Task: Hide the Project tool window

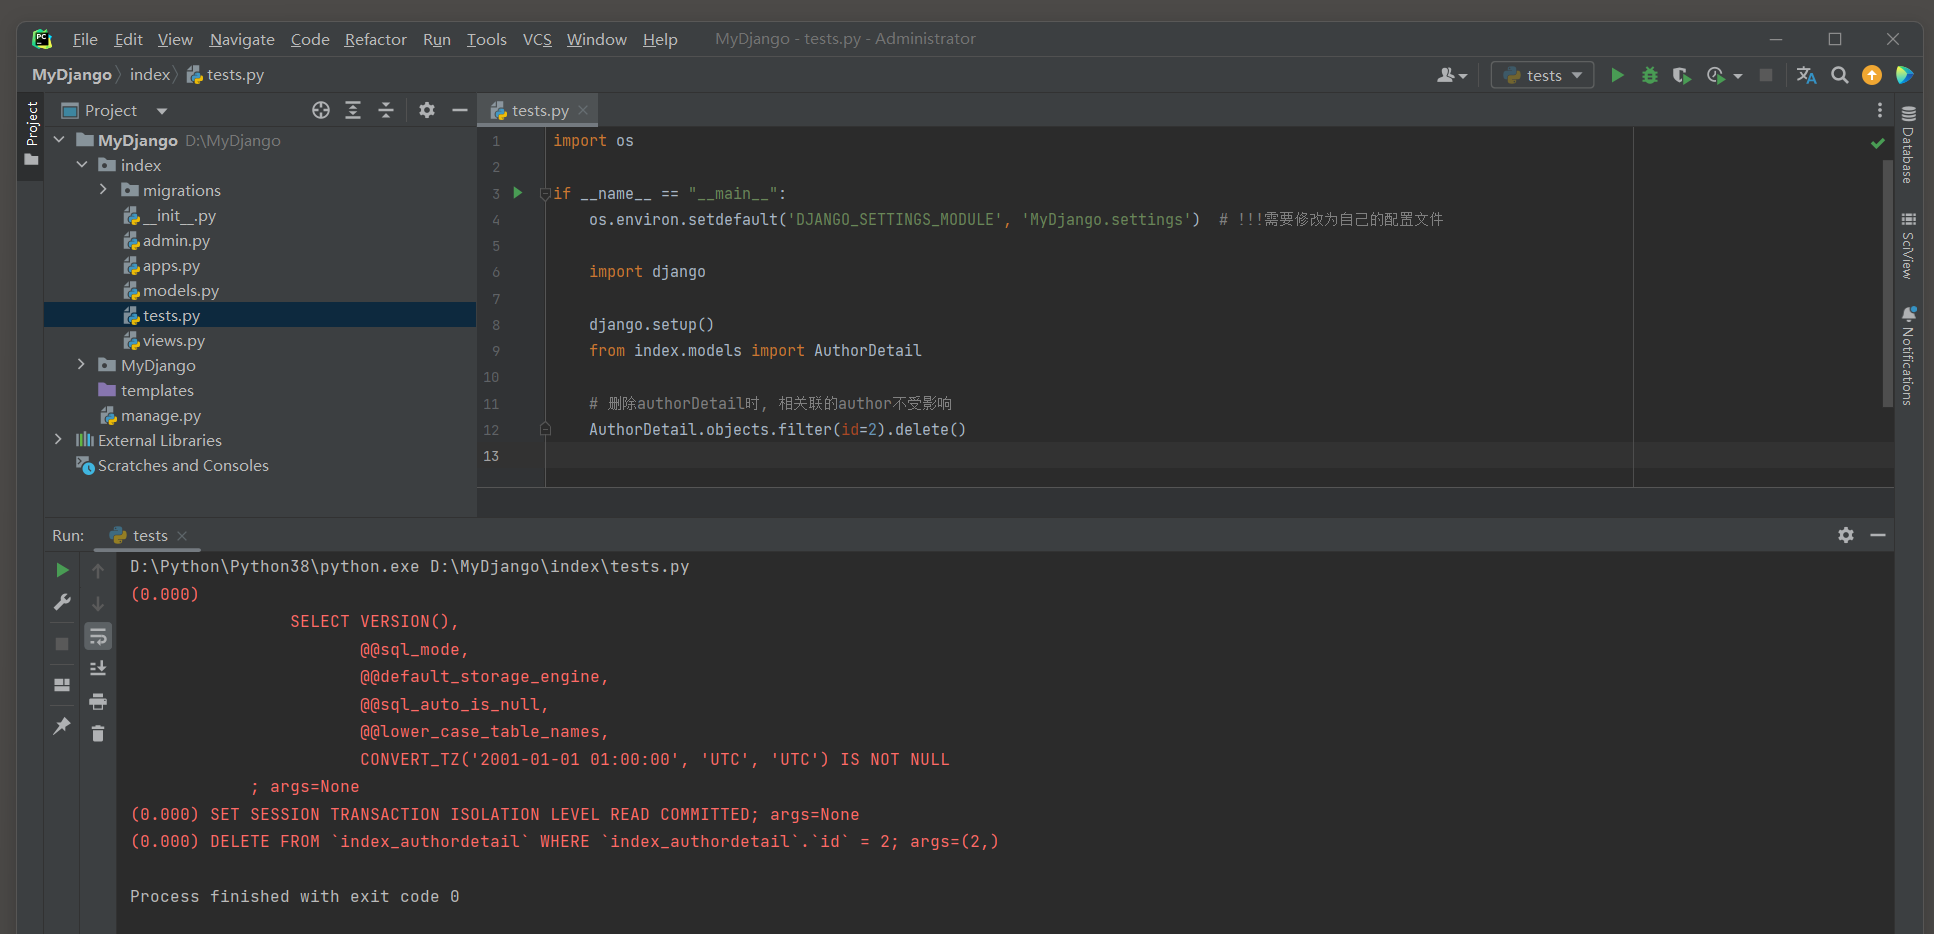Action: [460, 110]
